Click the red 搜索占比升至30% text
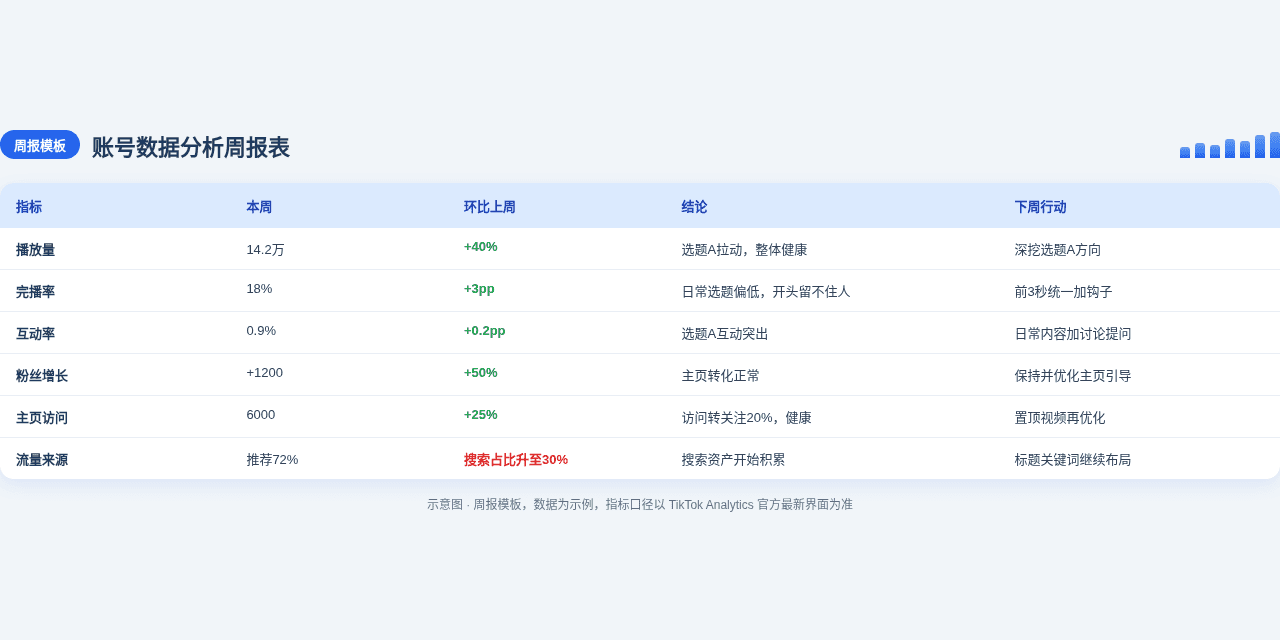 (516, 460)
